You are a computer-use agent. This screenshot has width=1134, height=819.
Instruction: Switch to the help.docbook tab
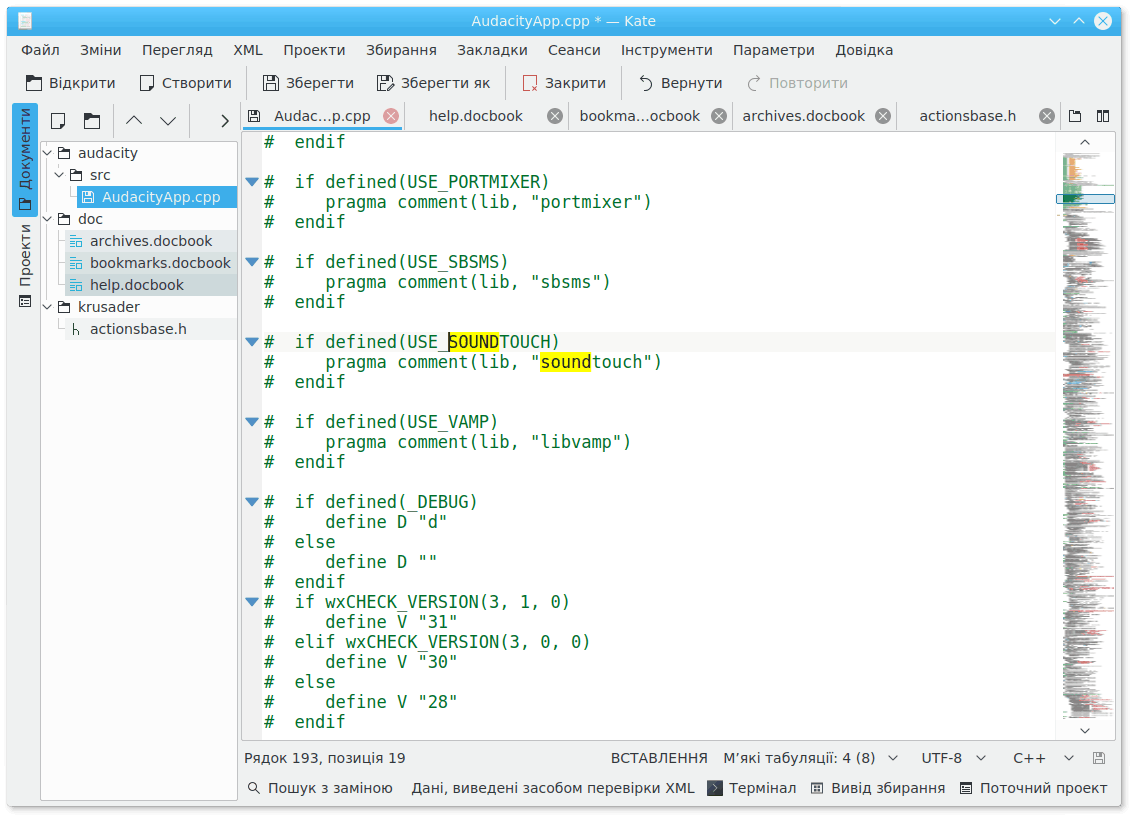pyautogui.click(x=476, y=116)
